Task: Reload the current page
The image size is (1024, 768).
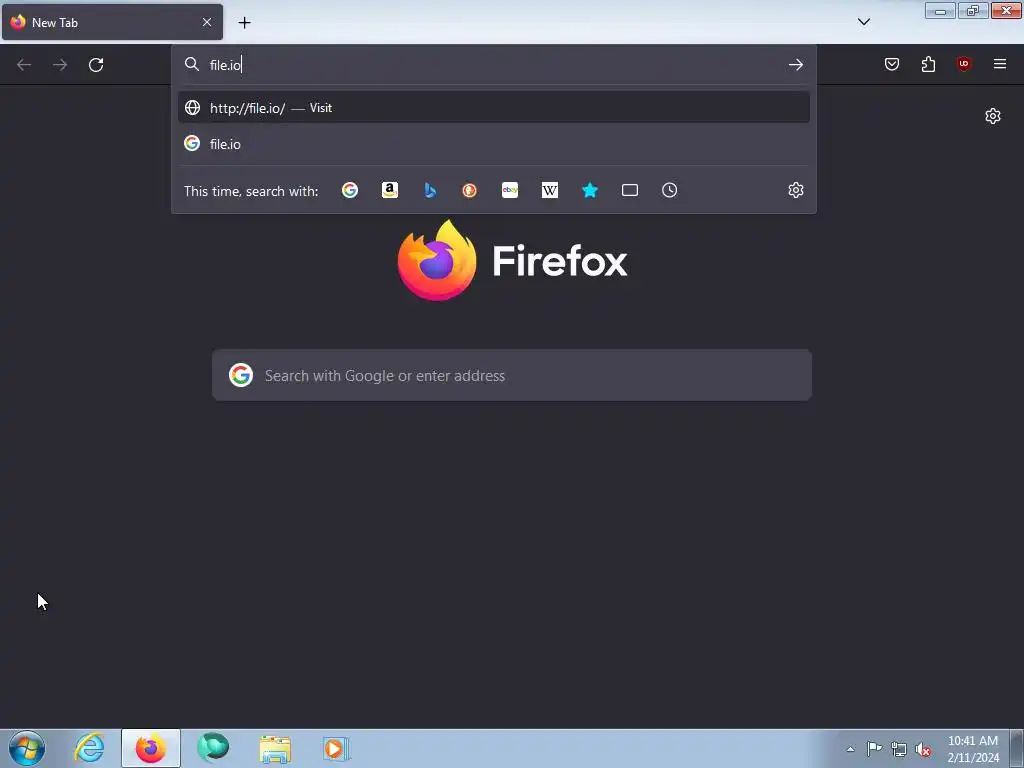Action: tap(96, 65)
